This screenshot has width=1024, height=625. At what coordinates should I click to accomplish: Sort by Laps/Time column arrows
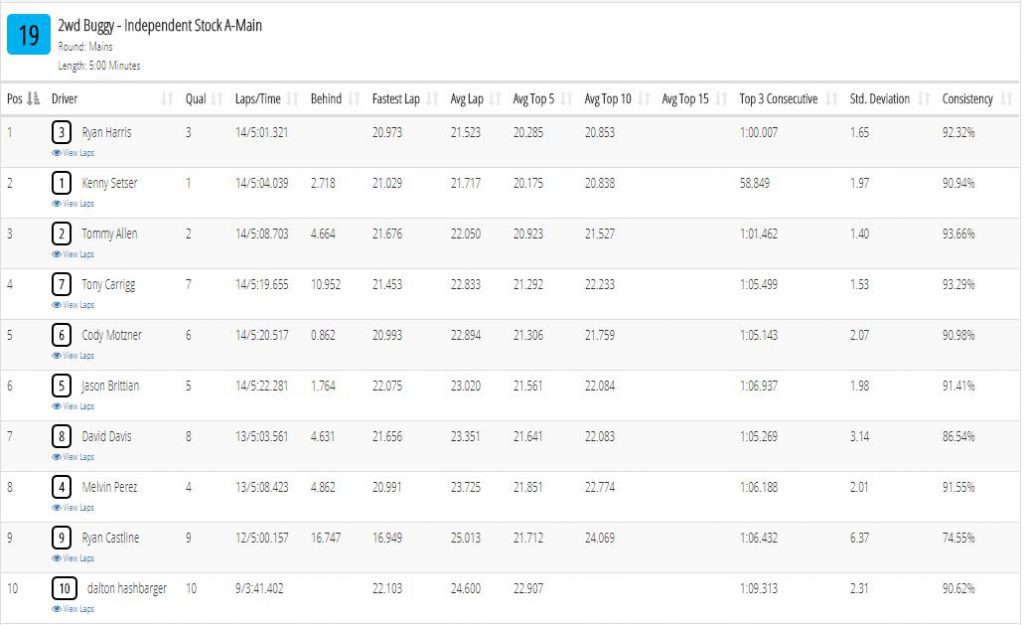tap(293, 99)
